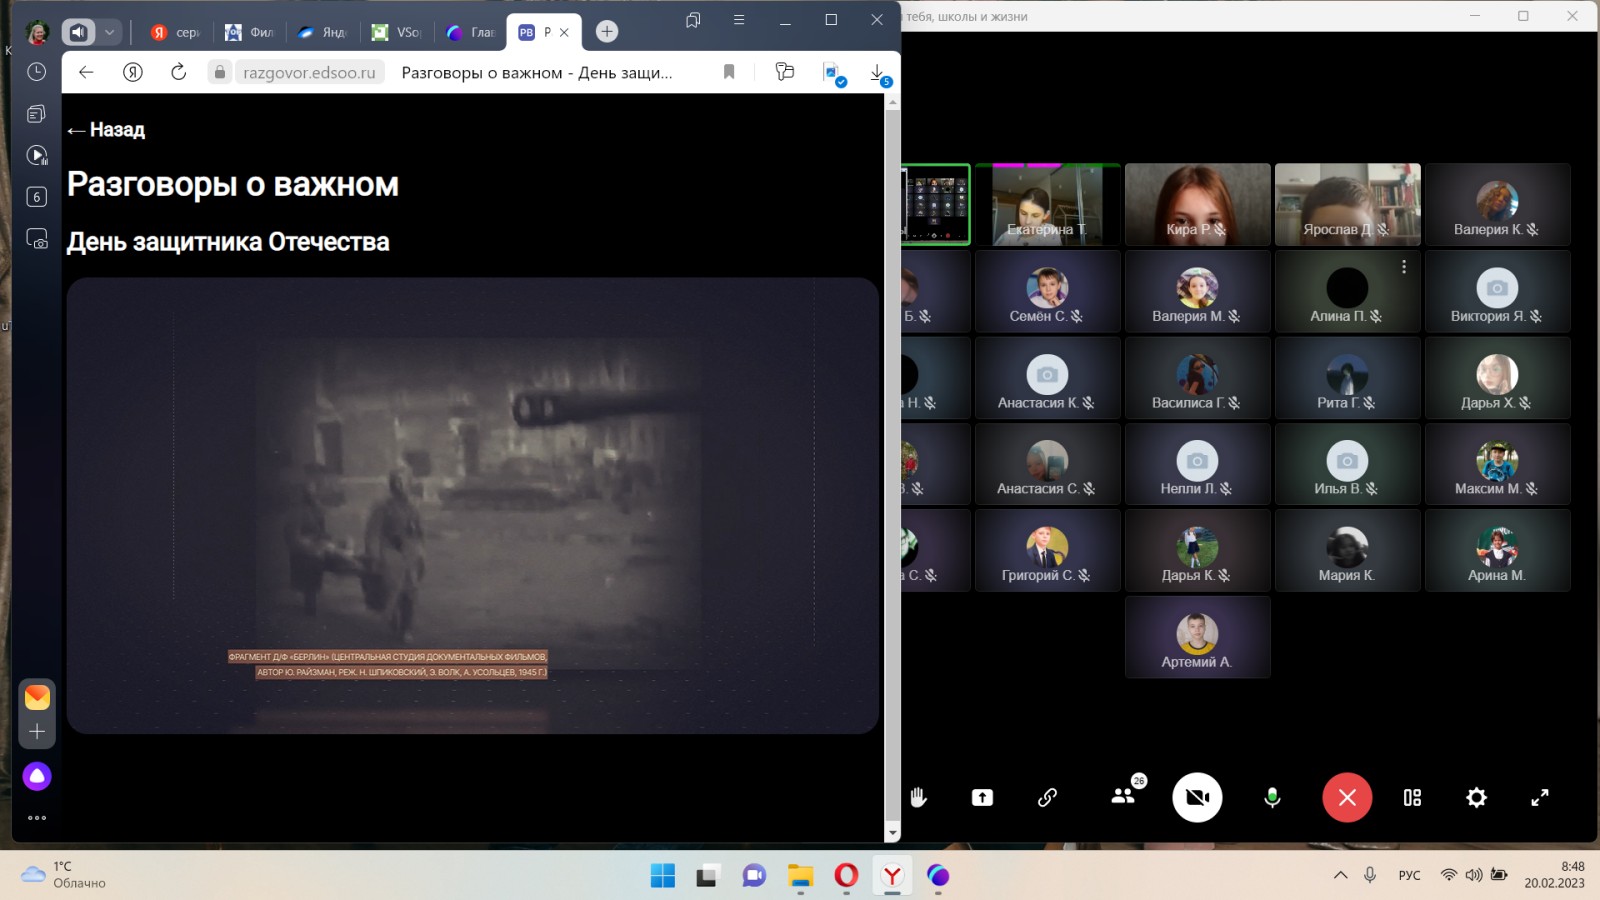Add a new app to browser sidebar
Image resolution: width=1600 pixels, height=900 pixels.
37,732
